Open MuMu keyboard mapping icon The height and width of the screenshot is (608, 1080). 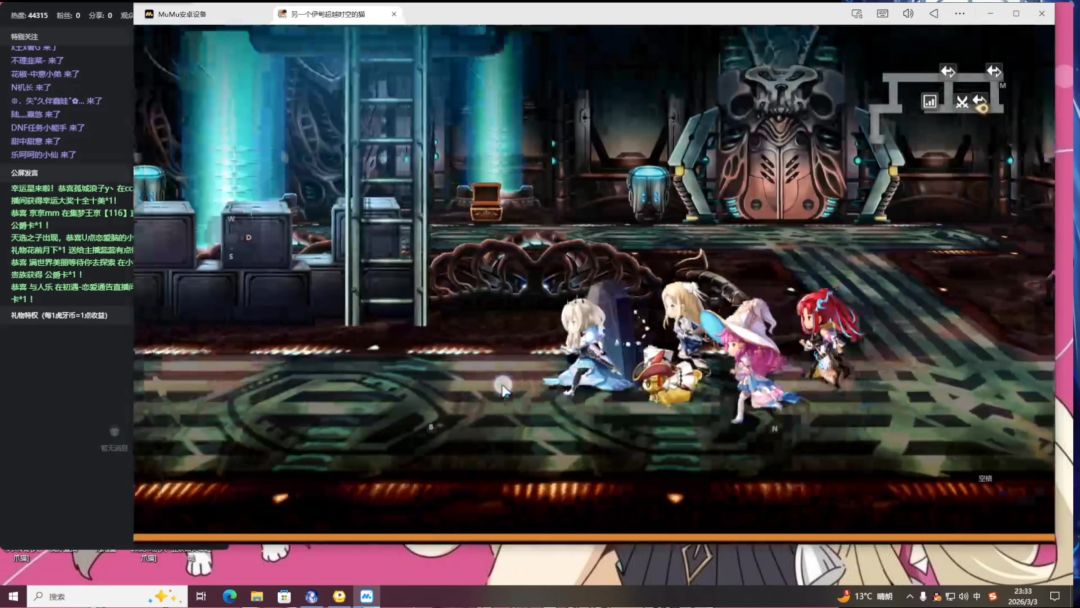coord(882,14)
